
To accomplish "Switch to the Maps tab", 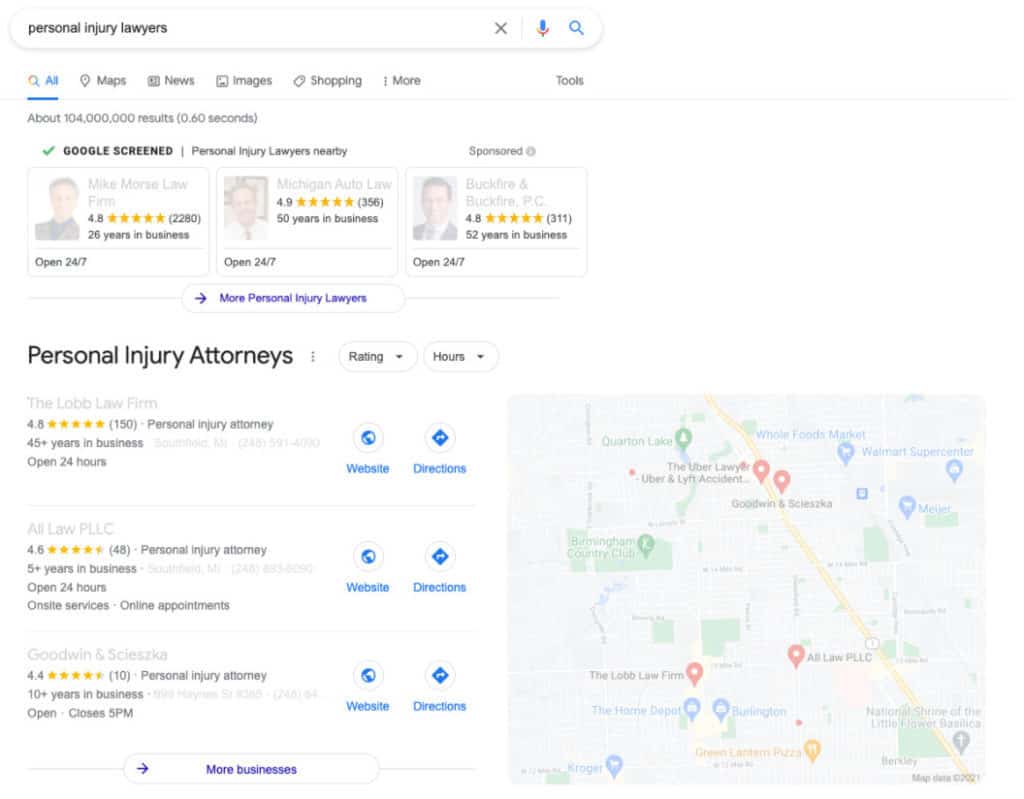I will tap(103, 81).
